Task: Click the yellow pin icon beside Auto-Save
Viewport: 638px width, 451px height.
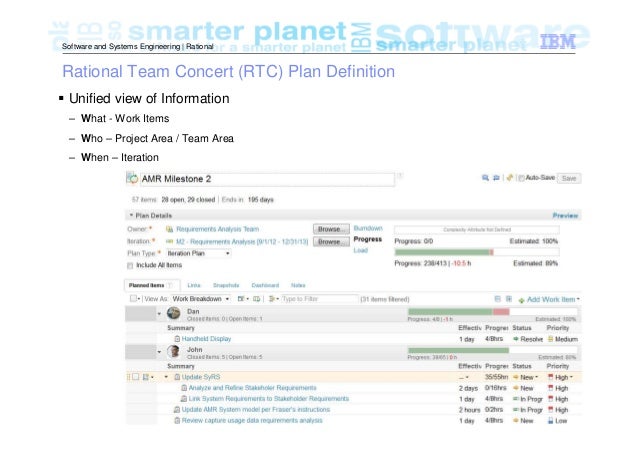Action: coord(509,178)
